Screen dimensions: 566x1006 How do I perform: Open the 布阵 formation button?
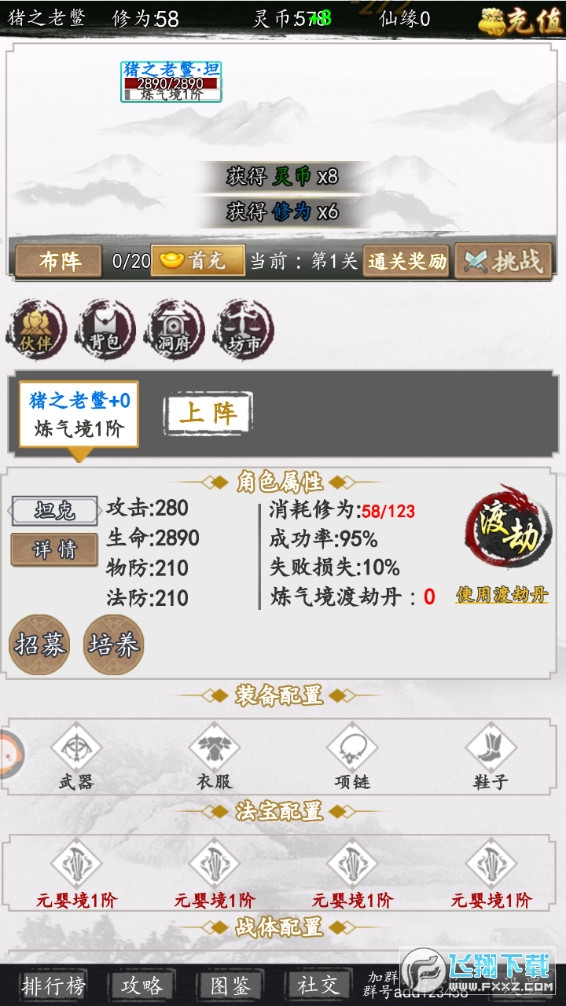coord(58,261)
